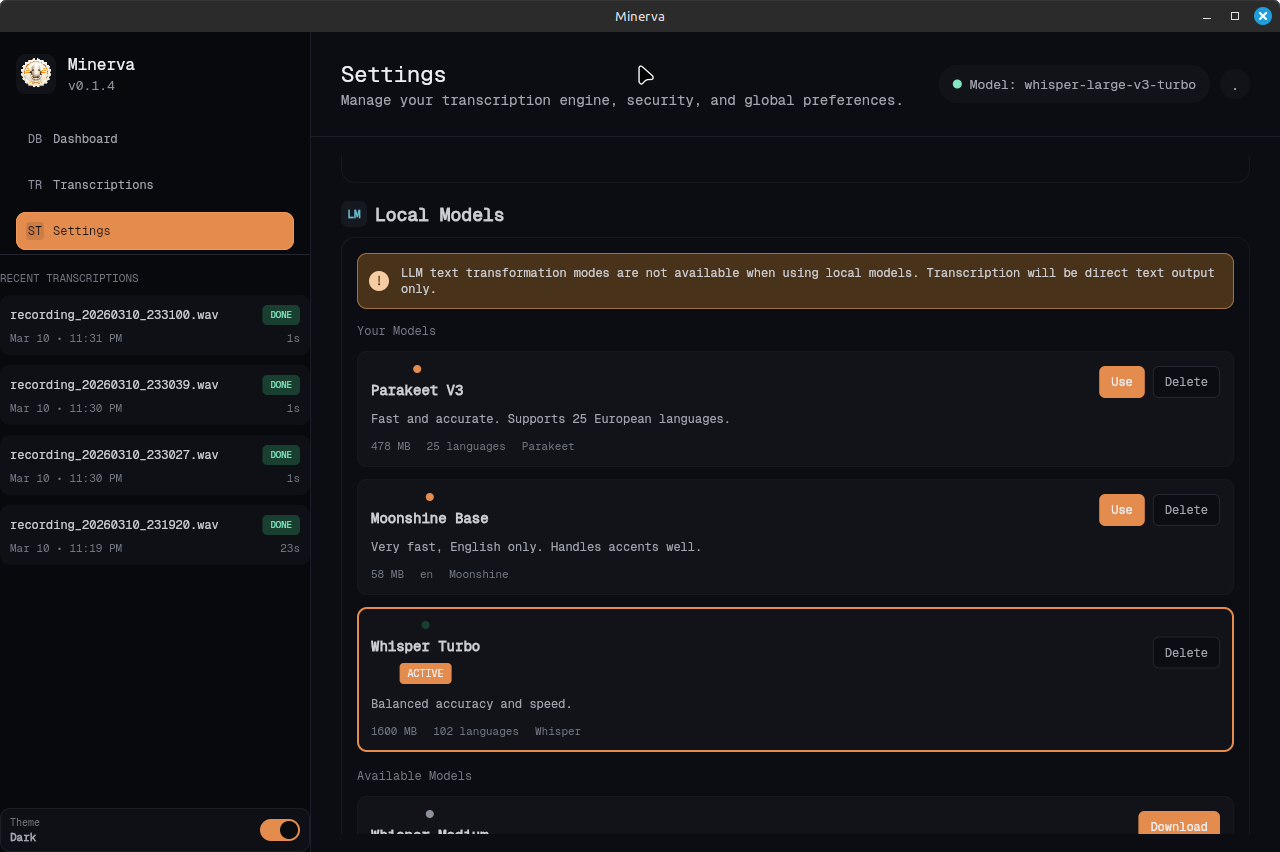Screen dimensions: 1280x852
Task: Open recording_20260310_233100.wav from recent transcriptions
Action: (x=155, y=325)
